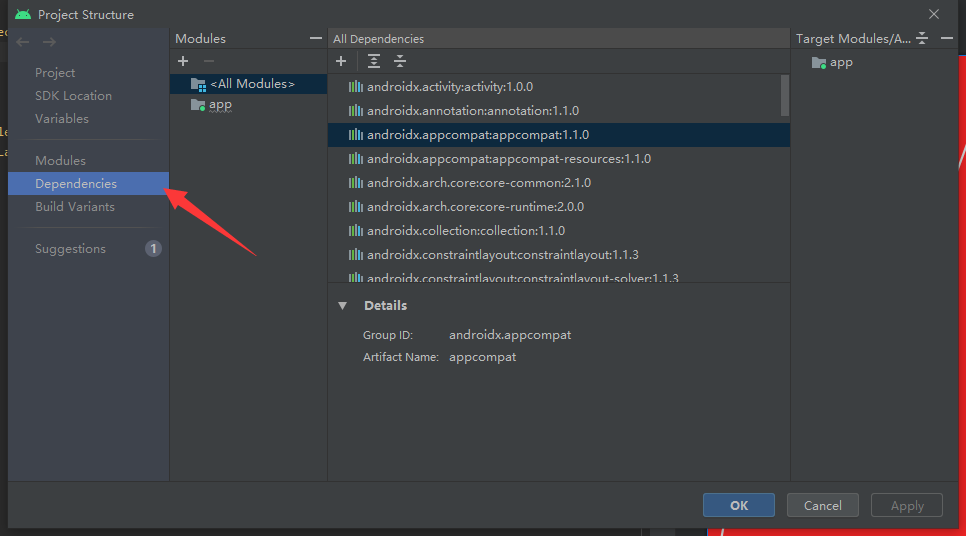Click the Android logo in title bar
The width and height of the screenshot is (966, 536).
coord(23,14)
